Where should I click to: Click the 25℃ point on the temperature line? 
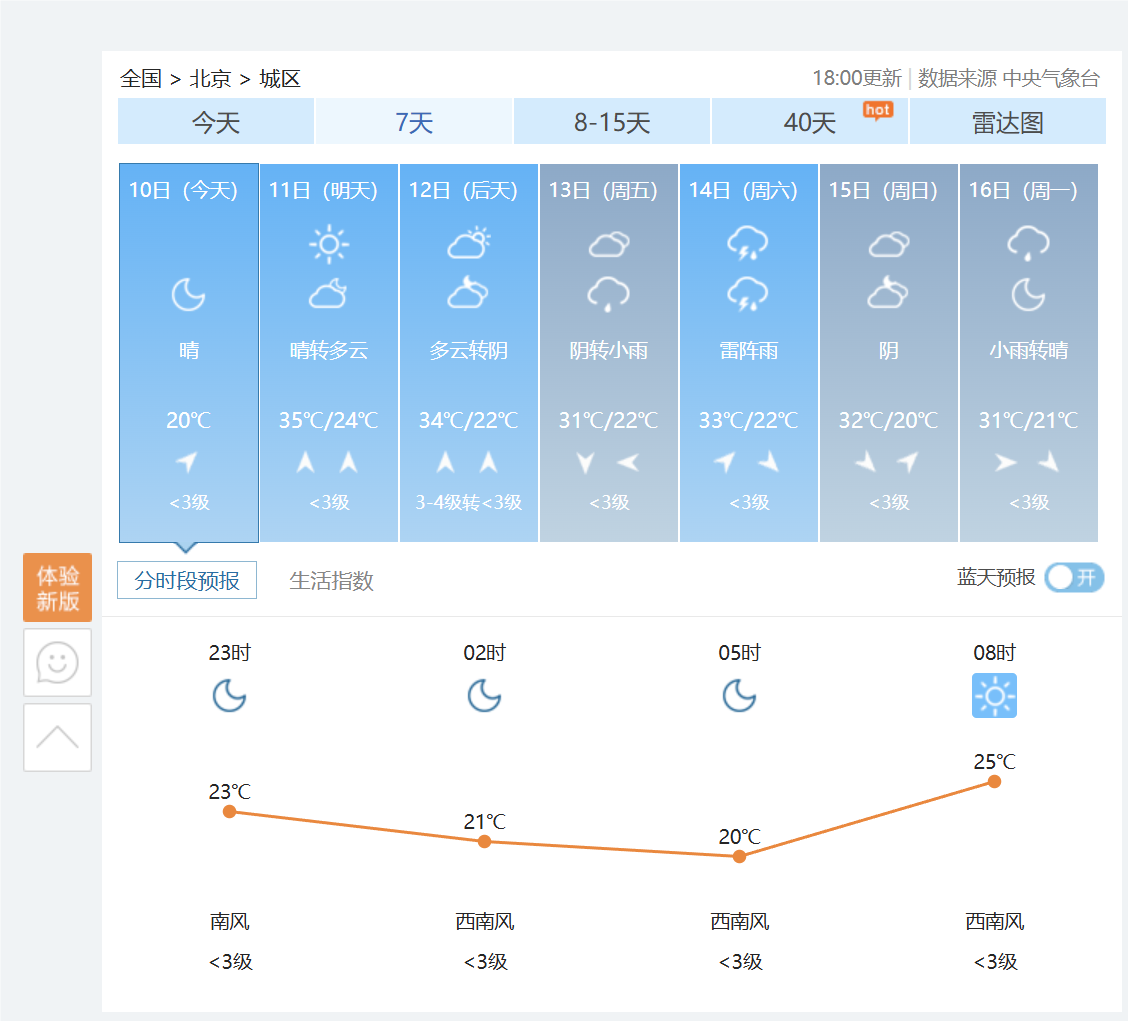pos(994,781)
